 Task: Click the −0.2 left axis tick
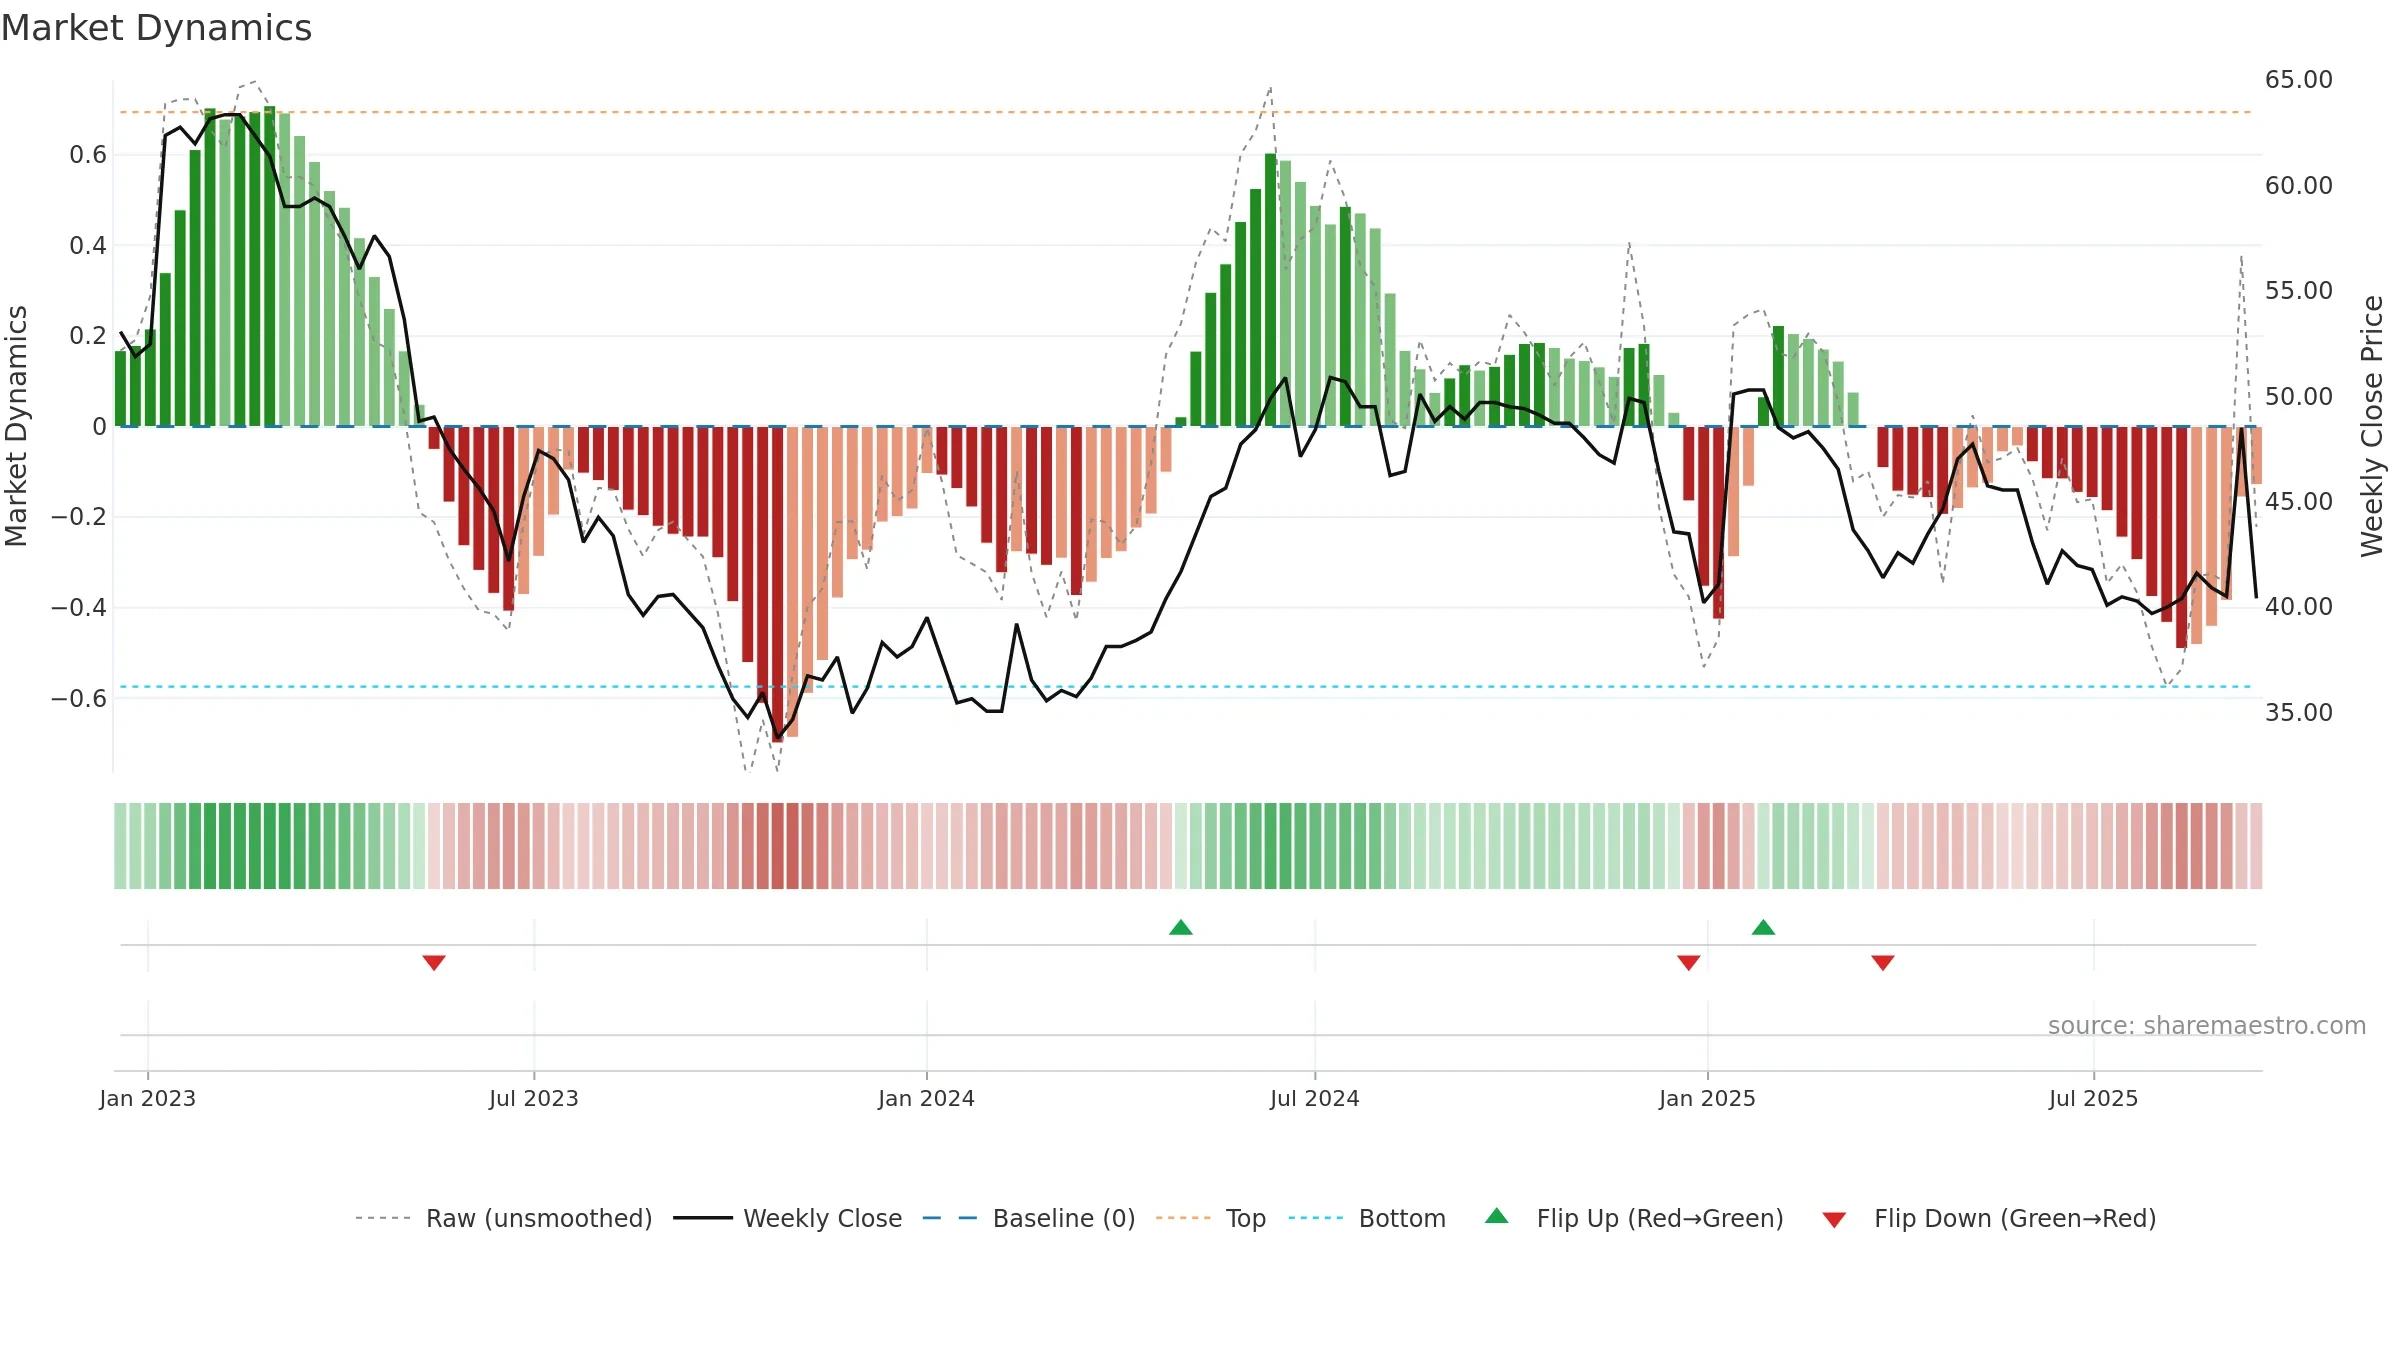click(79, 517)
